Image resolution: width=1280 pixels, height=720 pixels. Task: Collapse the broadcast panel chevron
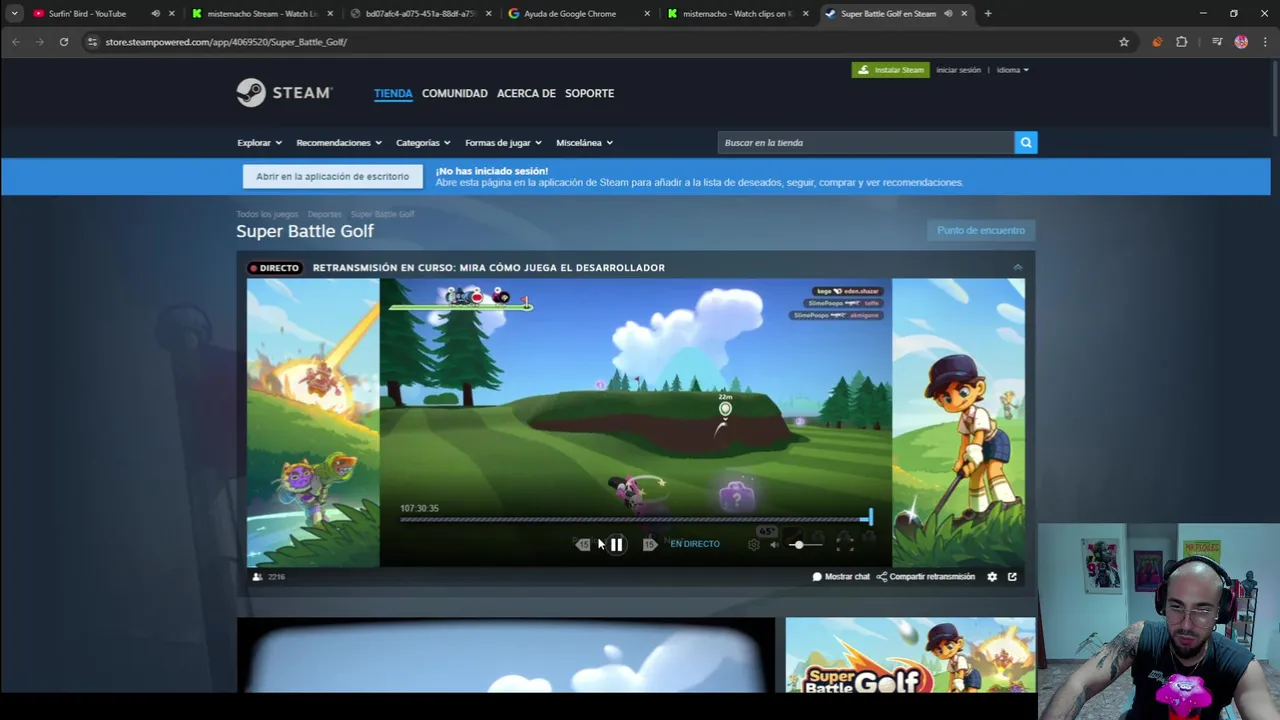coord(1017,267)
